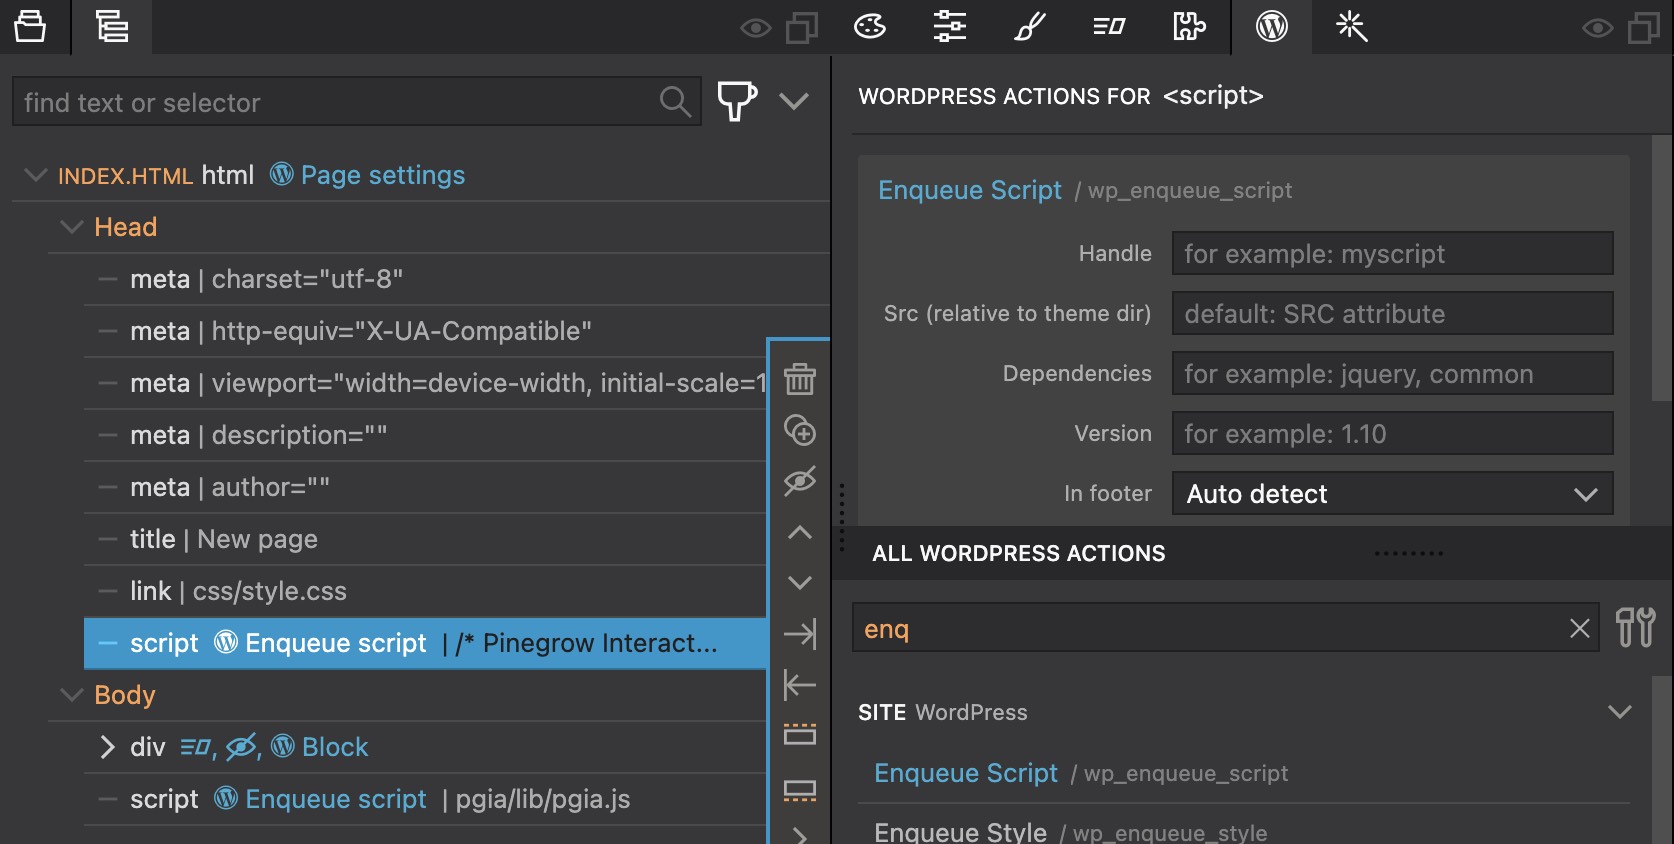
Task: Clear the enq search with X
Action: 1579,628
